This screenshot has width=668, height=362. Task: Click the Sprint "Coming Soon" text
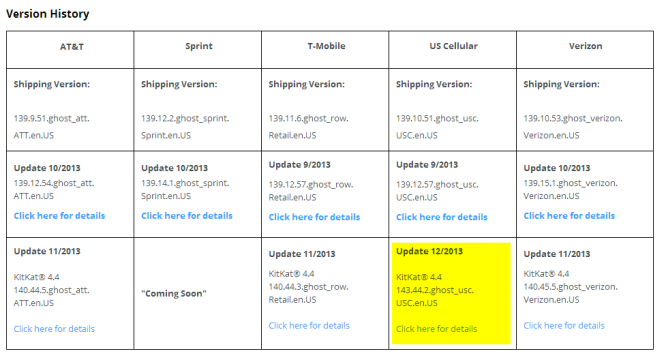click(x=174, y=293)
